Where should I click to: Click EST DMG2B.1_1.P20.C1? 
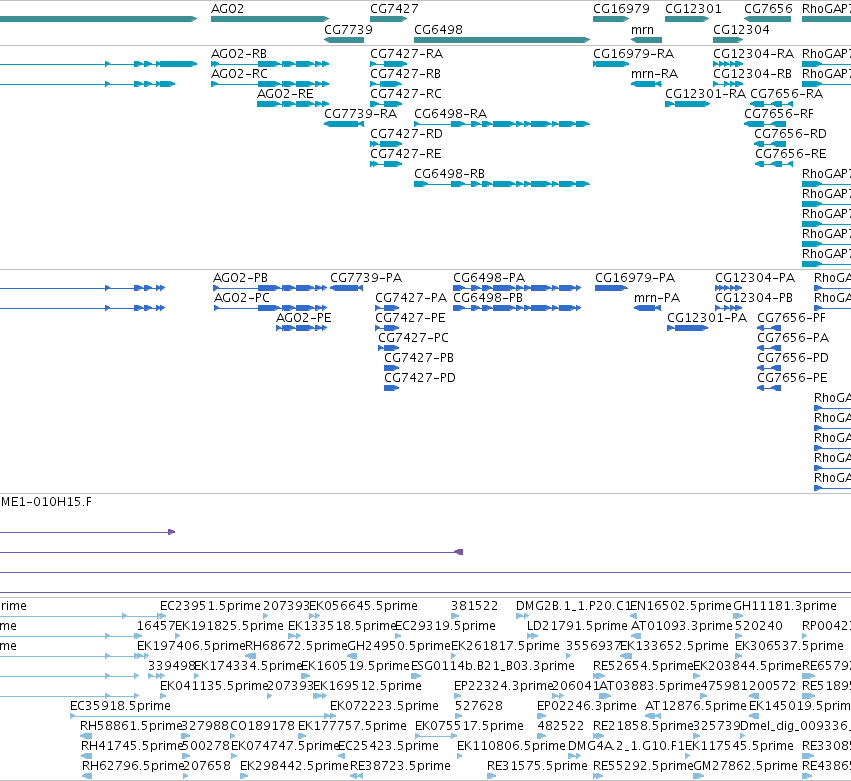click(x=573, y=606)
